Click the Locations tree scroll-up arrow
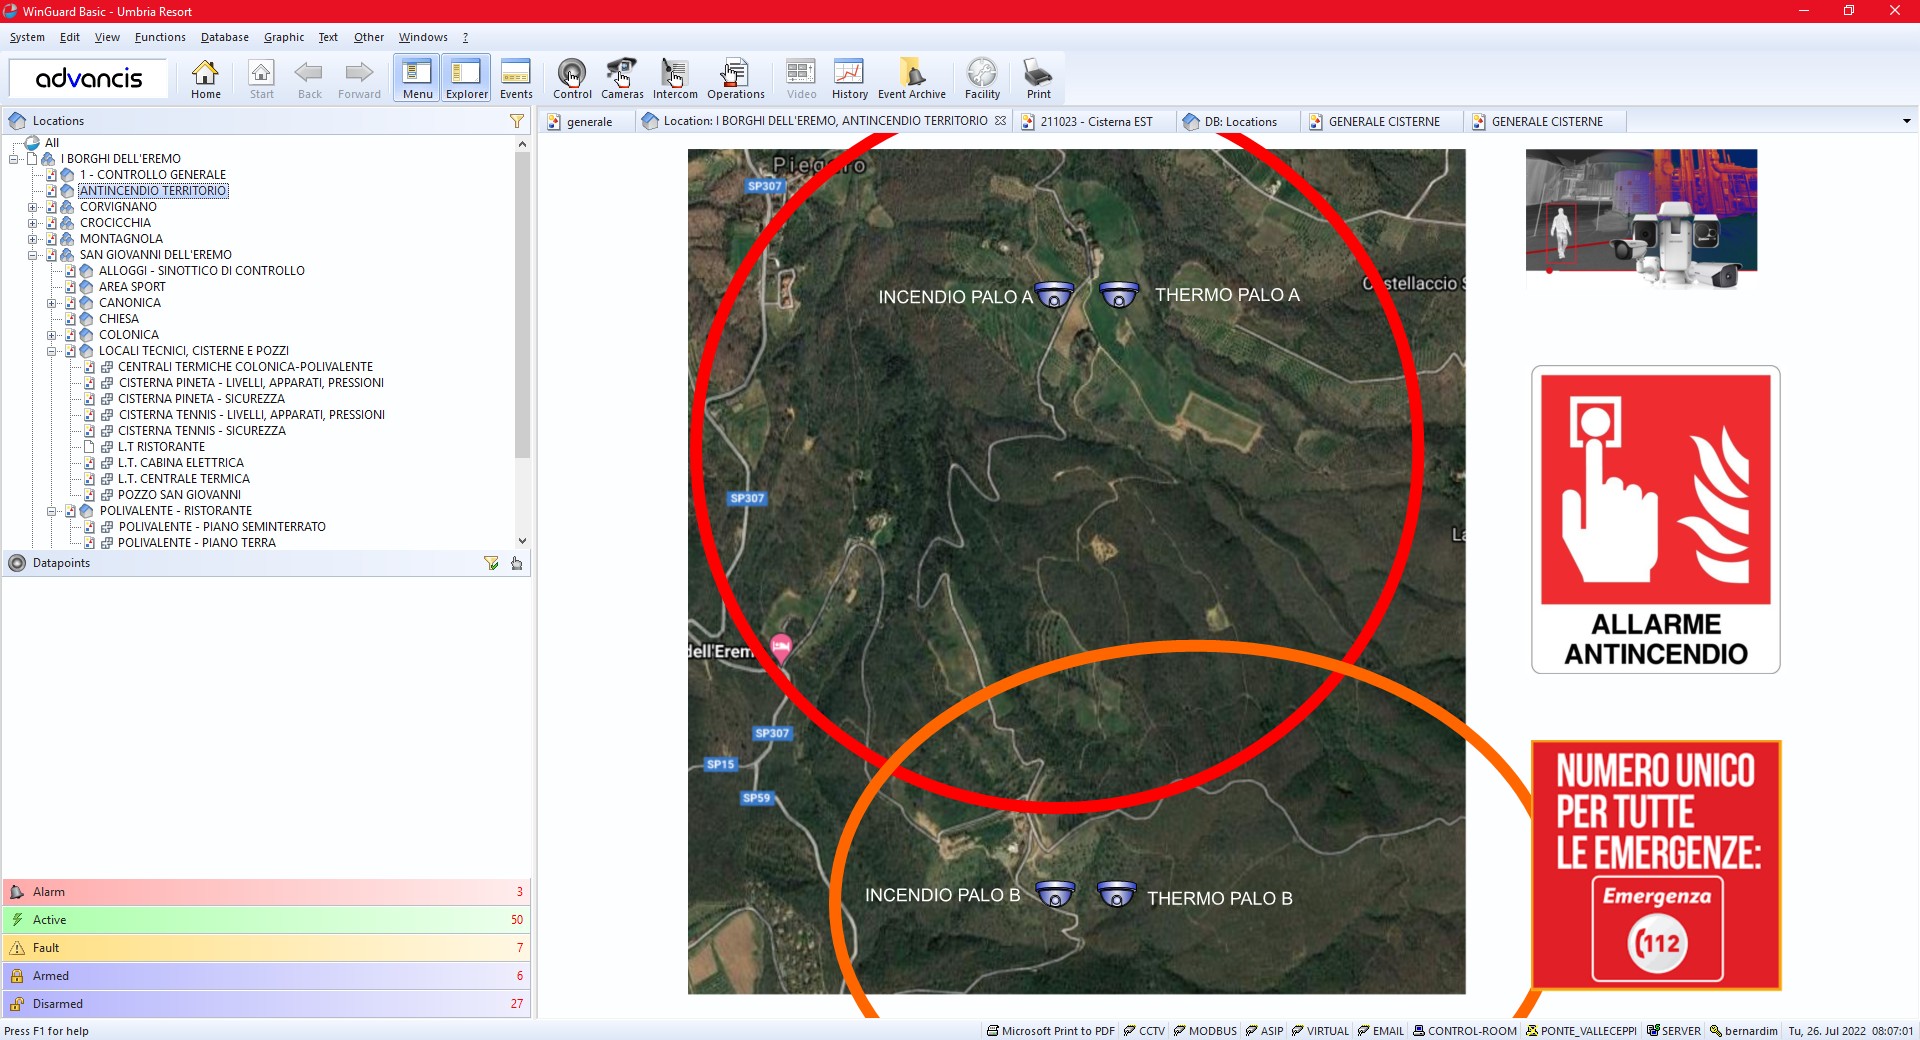This screenshot has height=1040, width=1920. (x=522, y=144)
